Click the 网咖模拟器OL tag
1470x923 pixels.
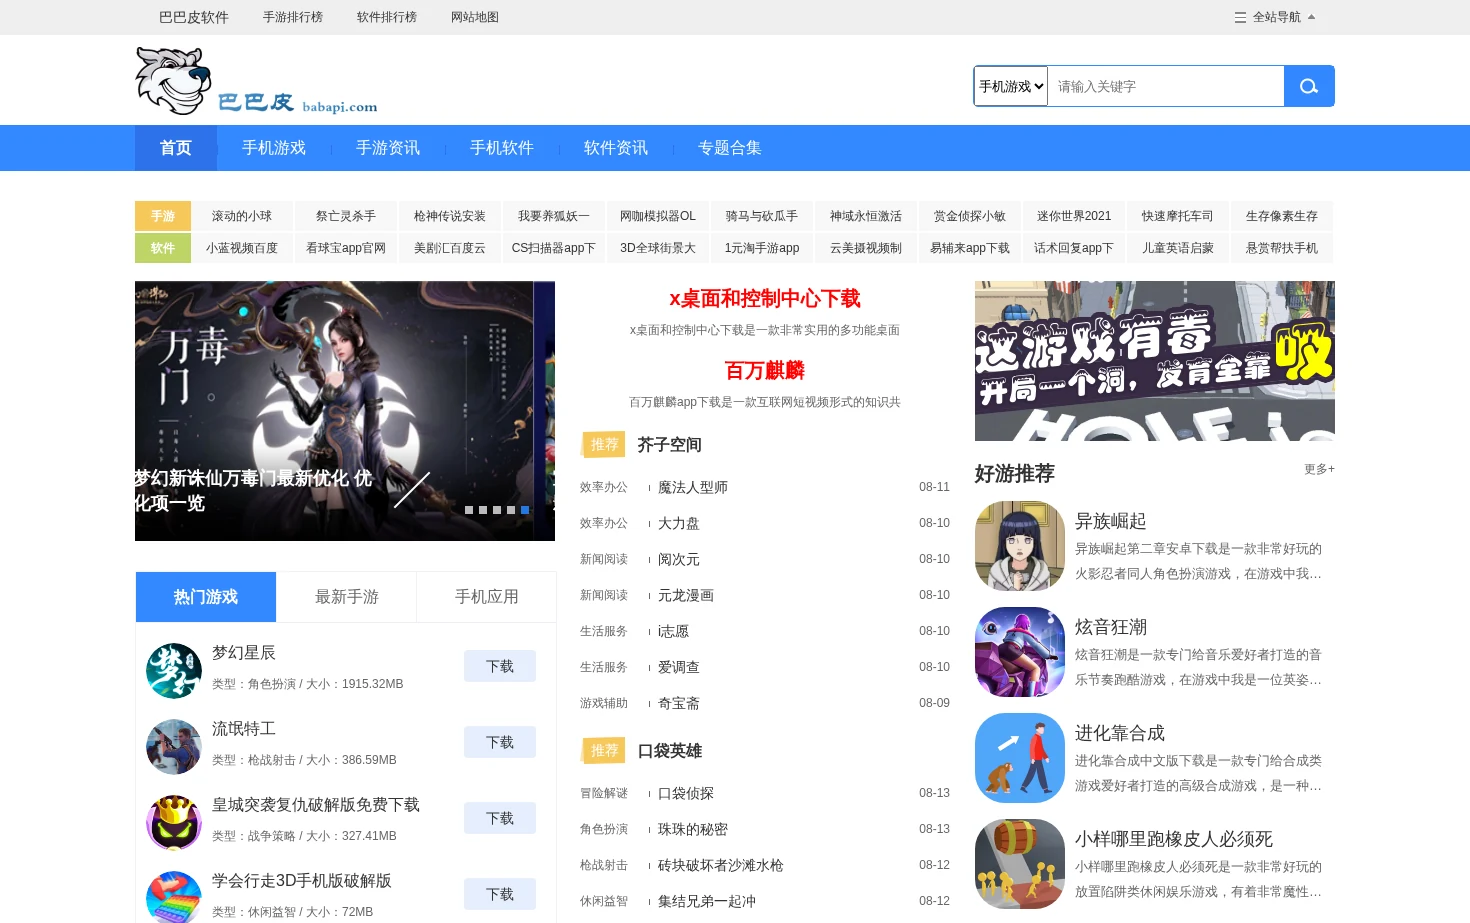point(658,216)
